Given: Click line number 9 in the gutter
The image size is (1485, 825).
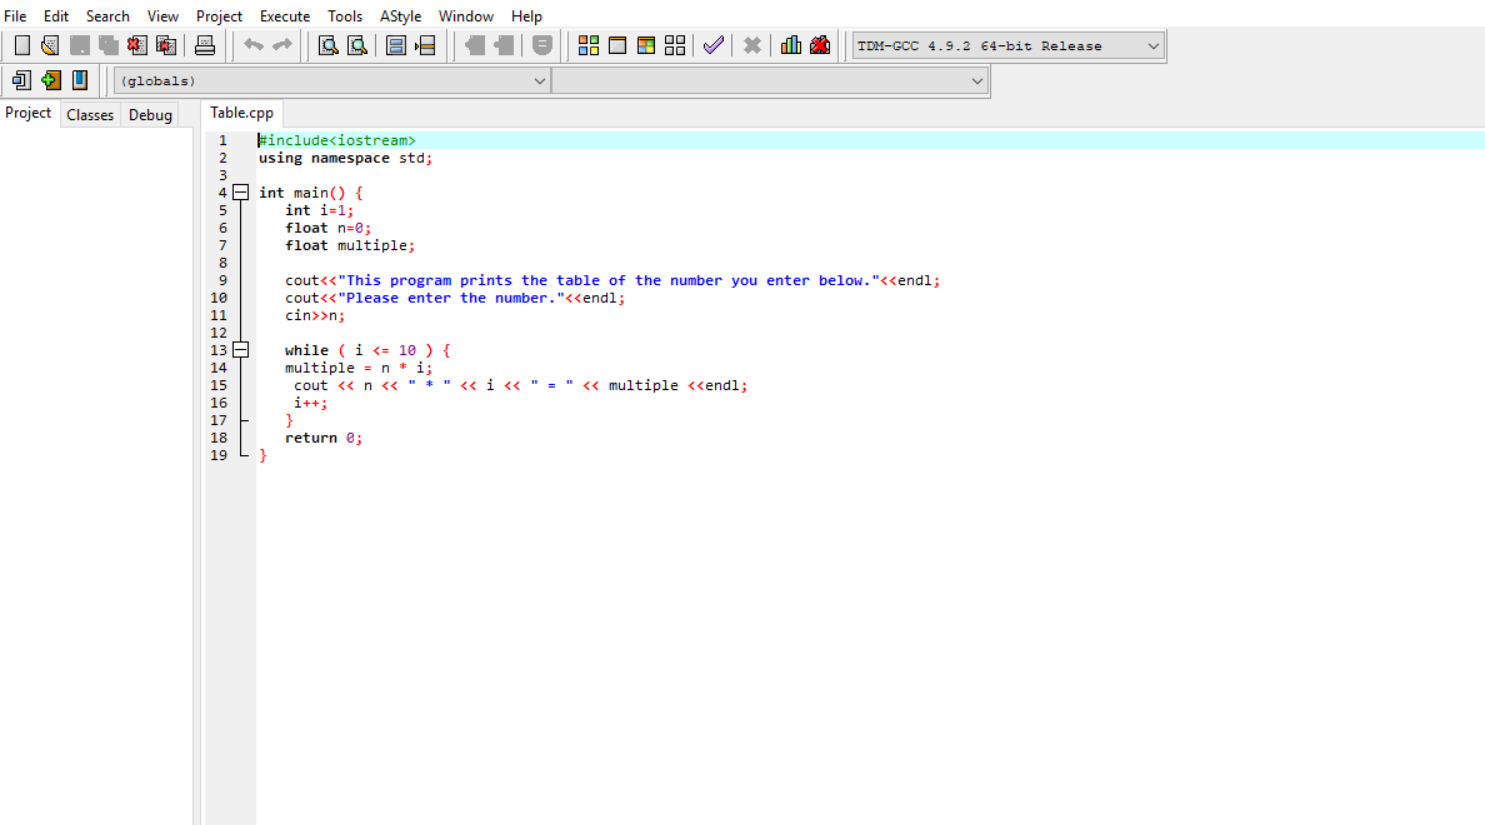Looking at the screenshot, I should 222,281.
